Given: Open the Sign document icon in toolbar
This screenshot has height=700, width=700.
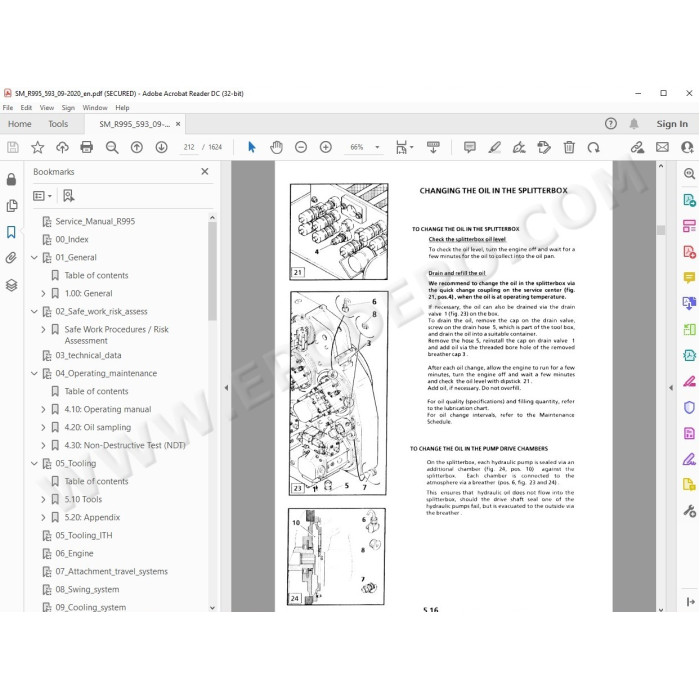Looking at the screenshot, I should coord(519,147).
